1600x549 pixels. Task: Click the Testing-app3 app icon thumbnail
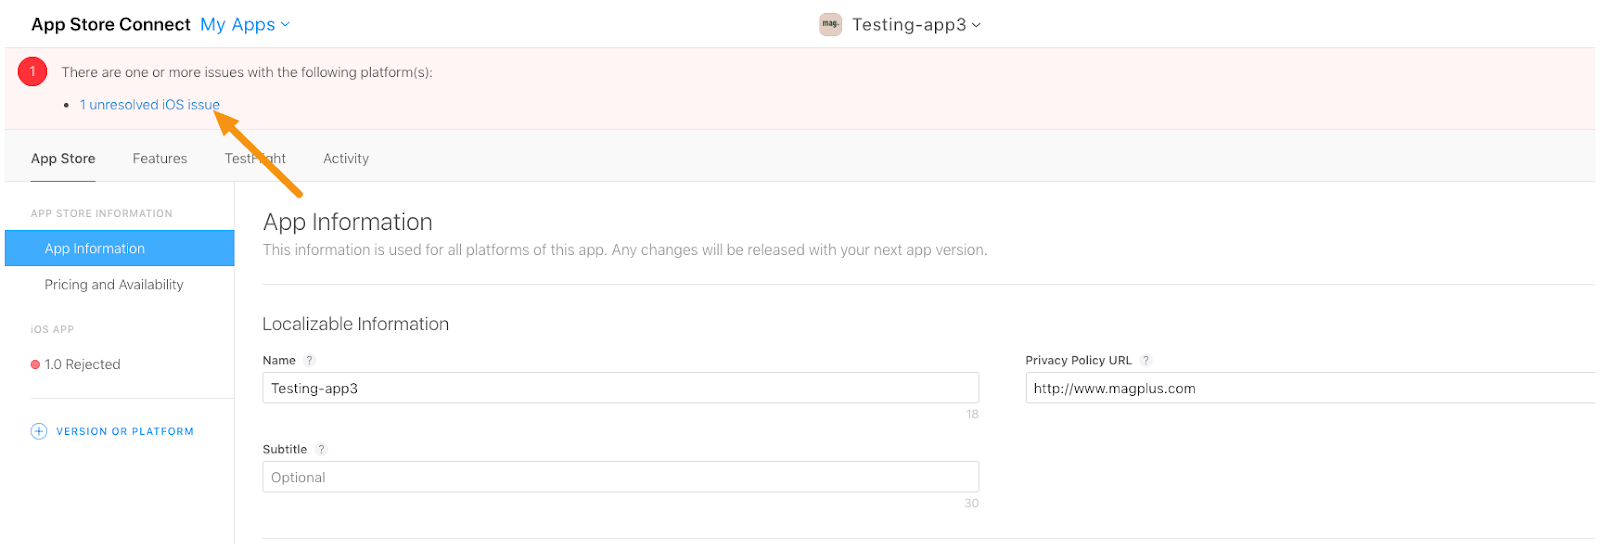[x=830, y=25]
